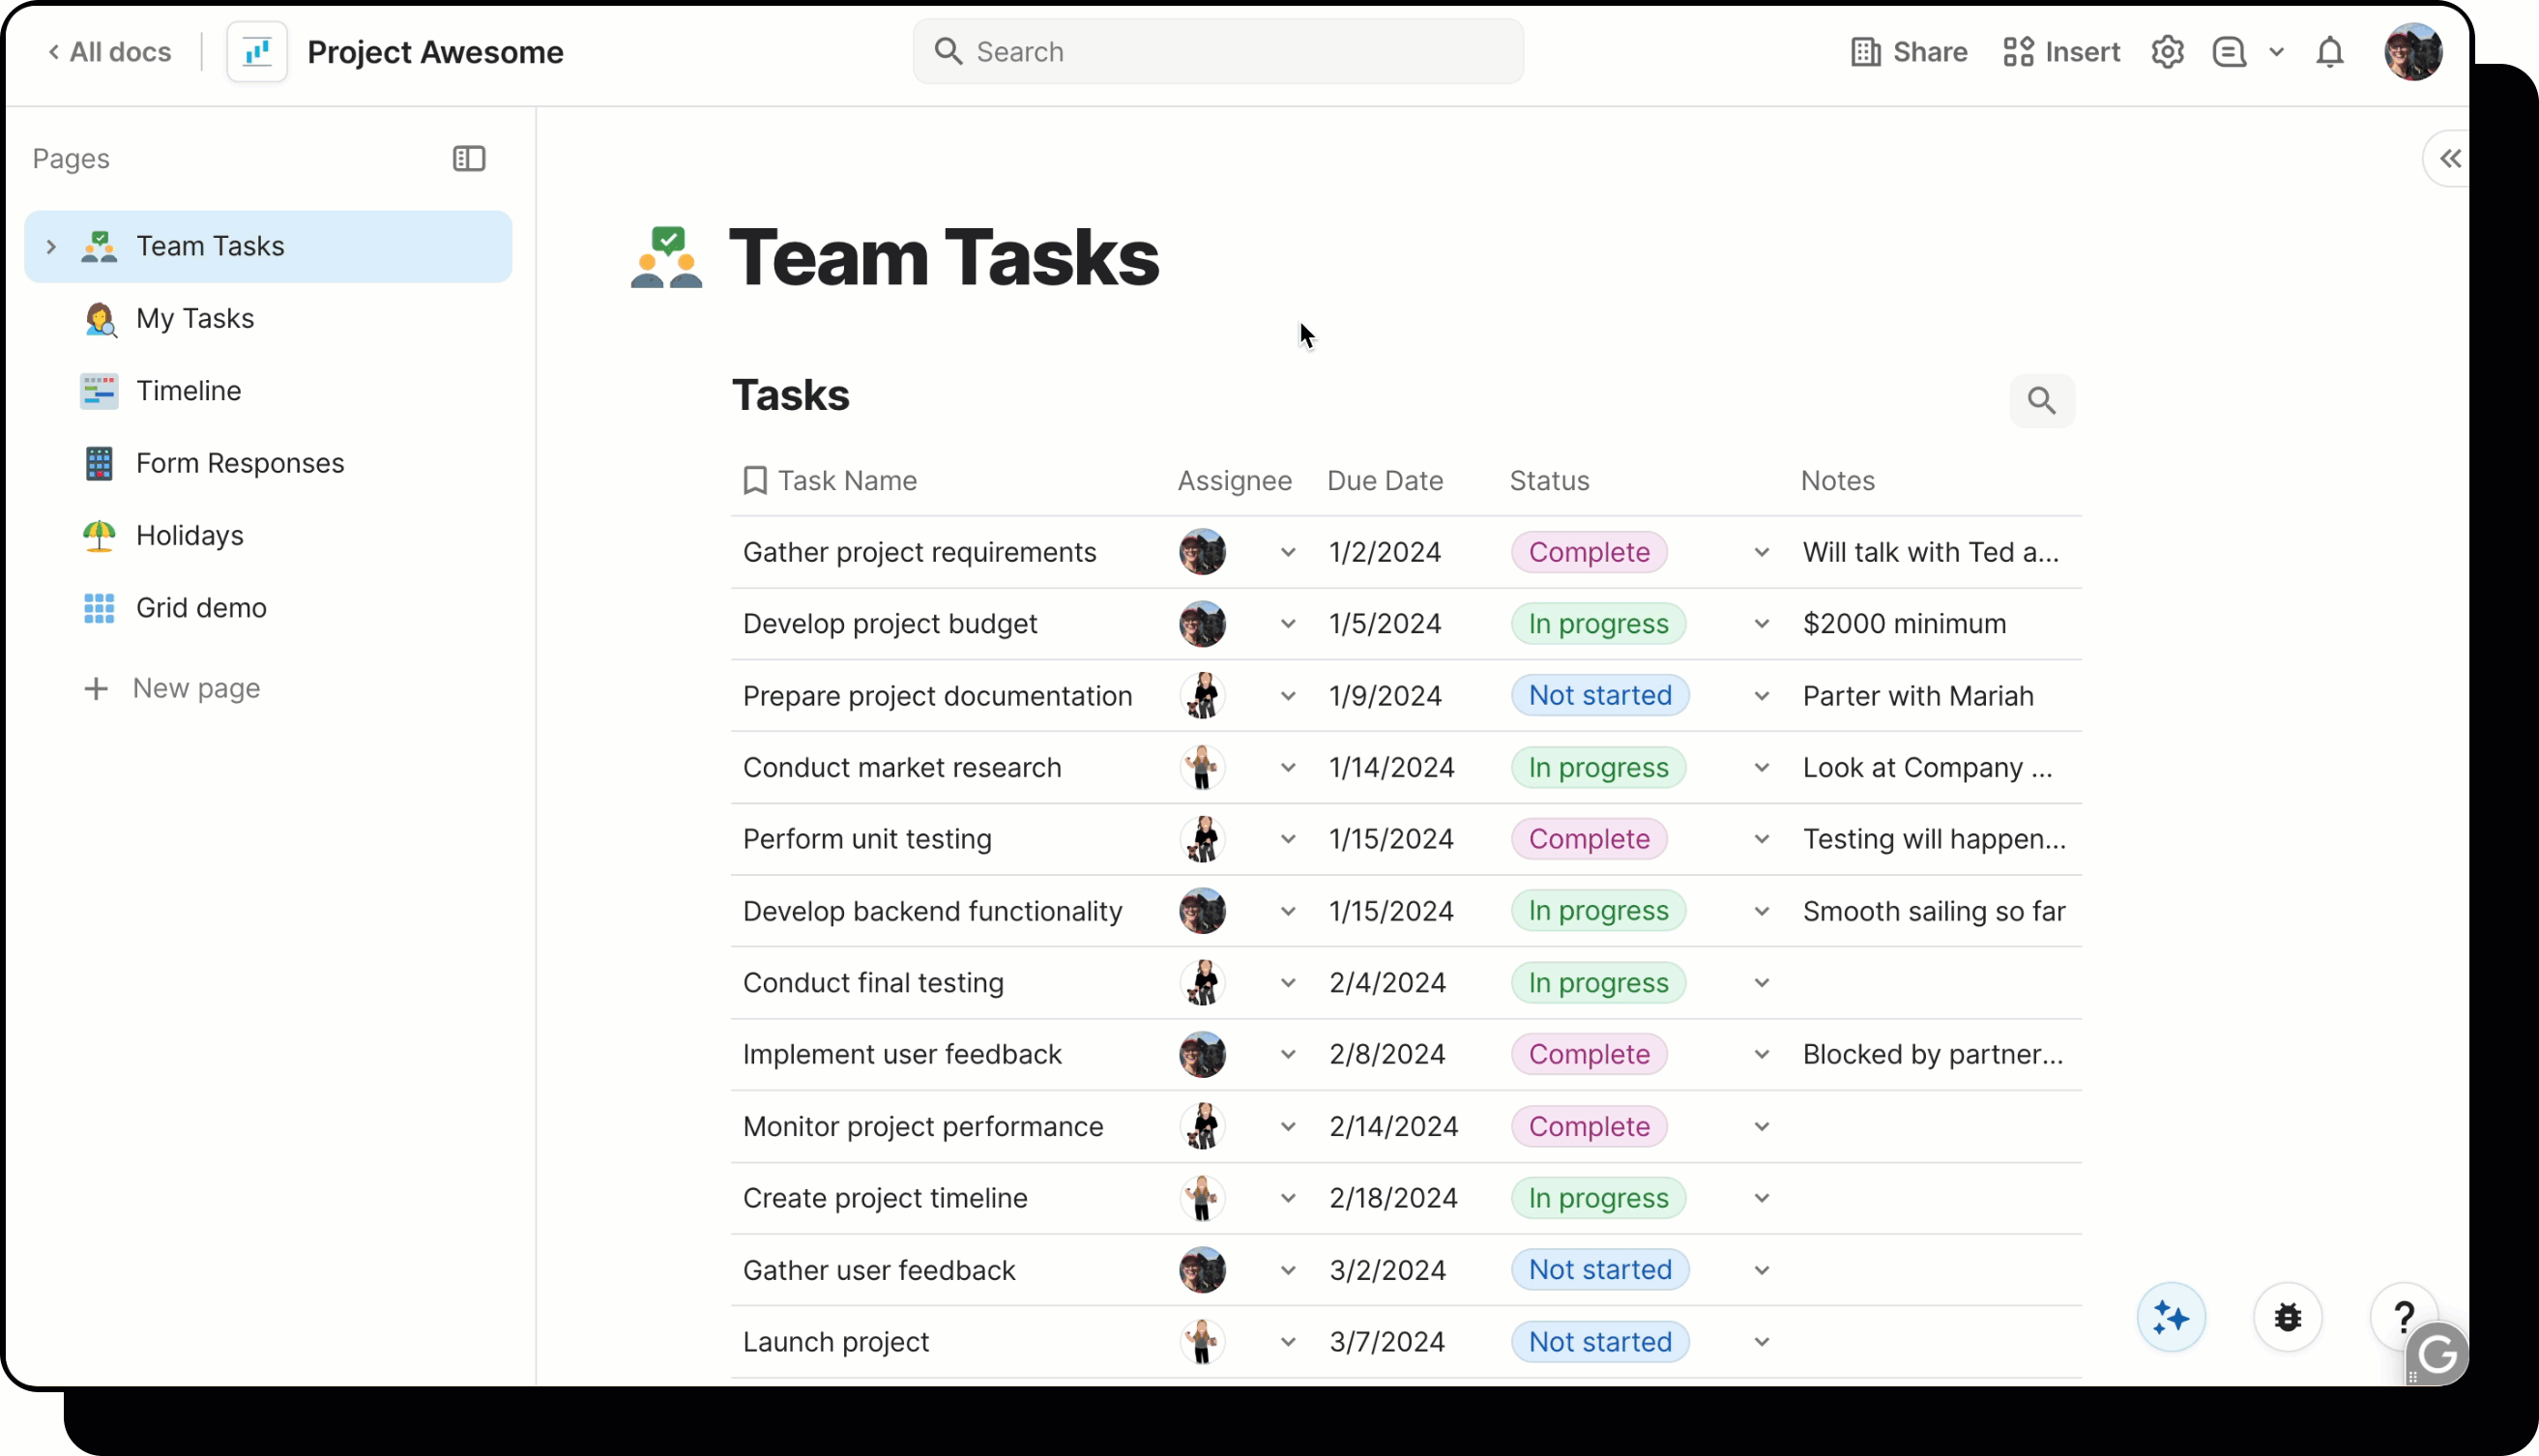Click the assignee avatar for Conduct market research

point(1202,768)
